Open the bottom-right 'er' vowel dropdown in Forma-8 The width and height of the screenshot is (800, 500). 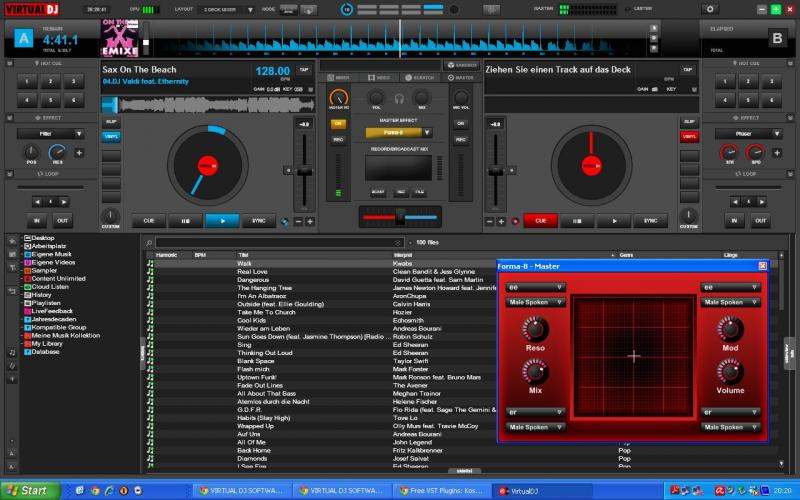pos(731,412)
